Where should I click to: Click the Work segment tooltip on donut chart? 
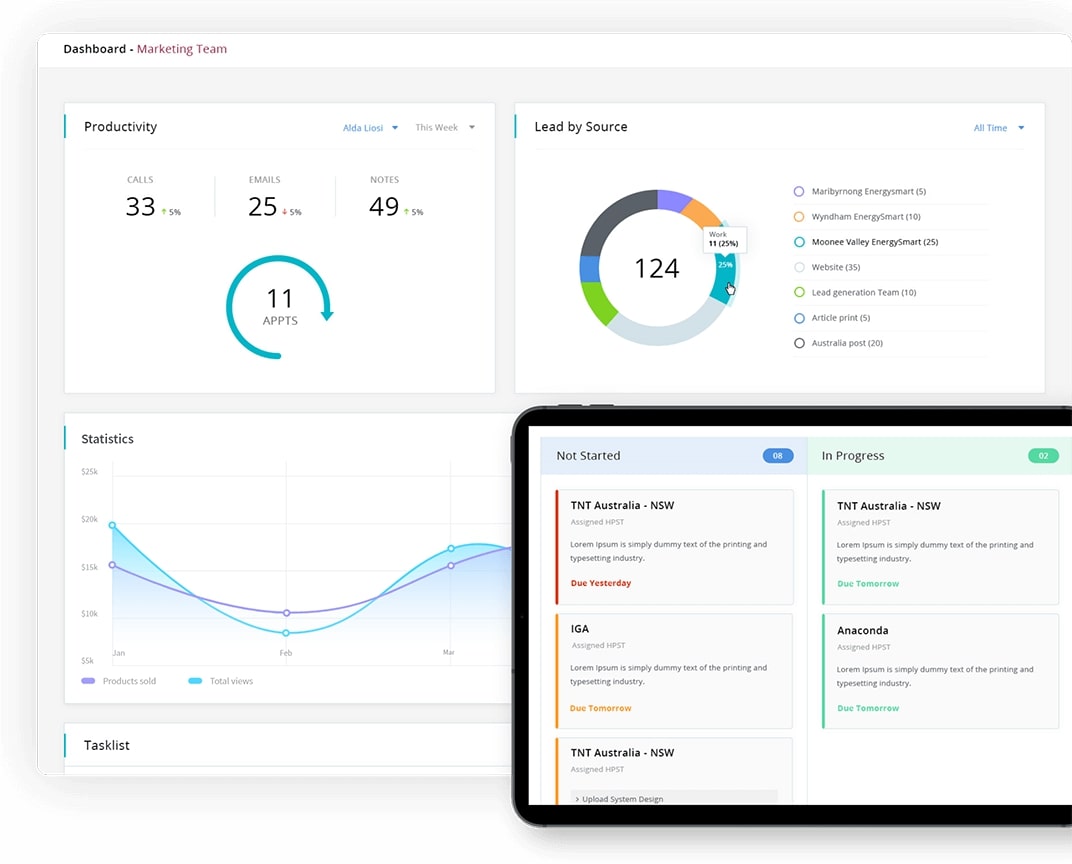[723, 240]
